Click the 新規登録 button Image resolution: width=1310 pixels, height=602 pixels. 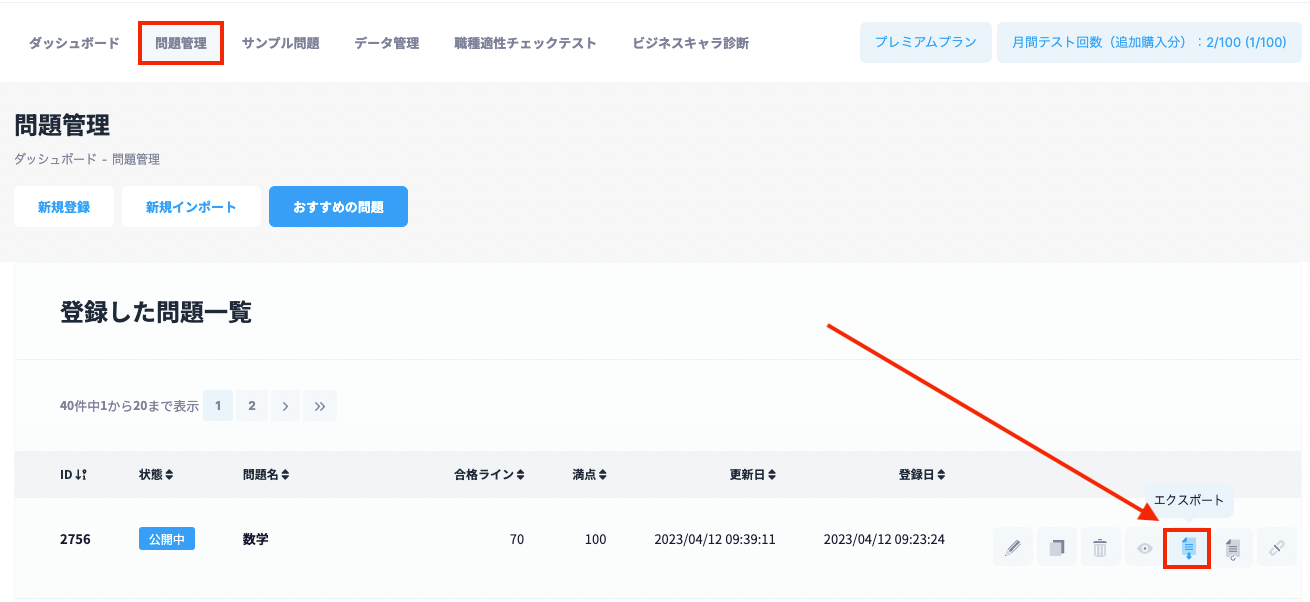point(64,207)
